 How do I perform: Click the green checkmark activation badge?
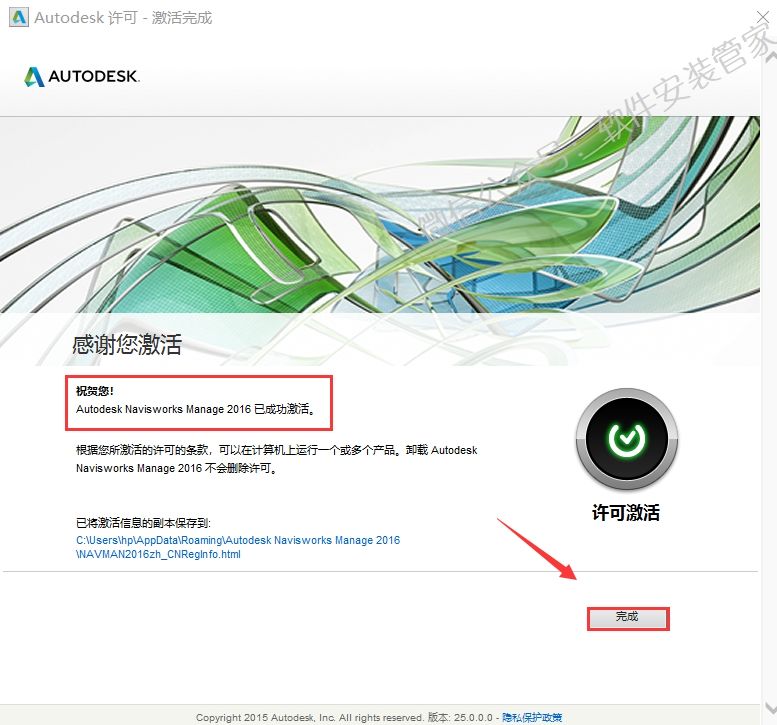coord(627,439)
